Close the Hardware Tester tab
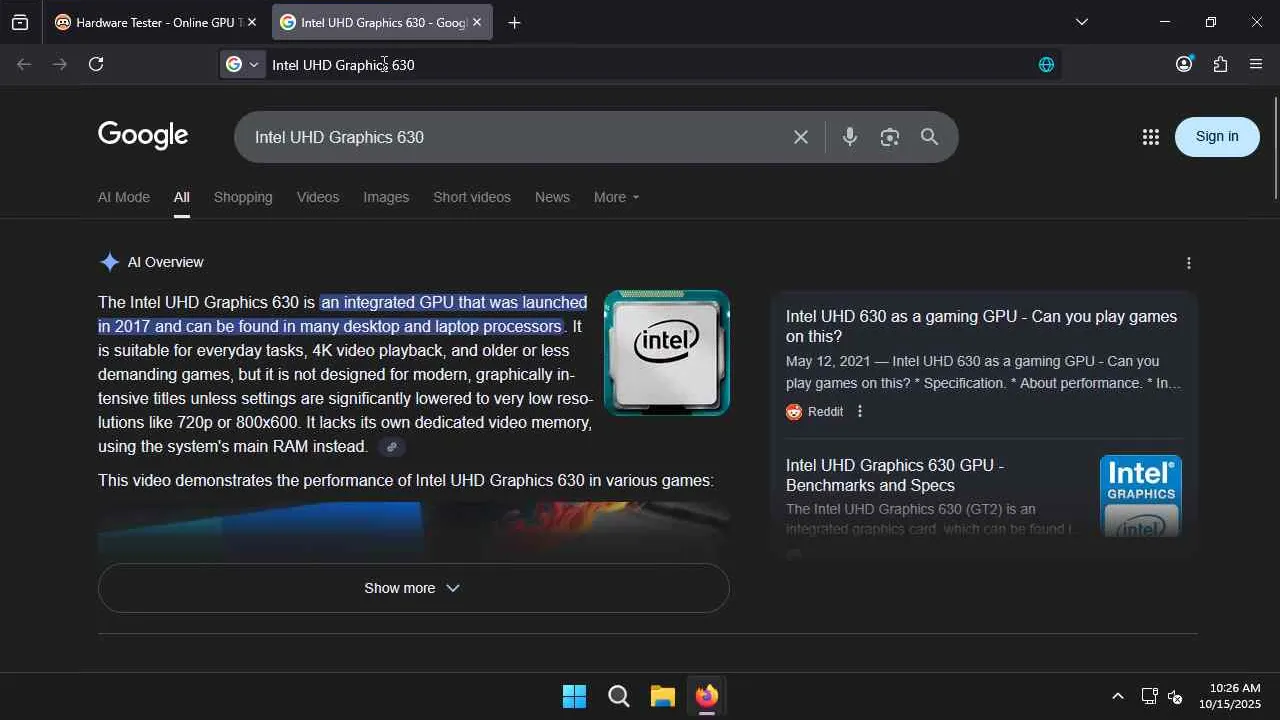Viewport: 1280px width, 720px height. 251,22
